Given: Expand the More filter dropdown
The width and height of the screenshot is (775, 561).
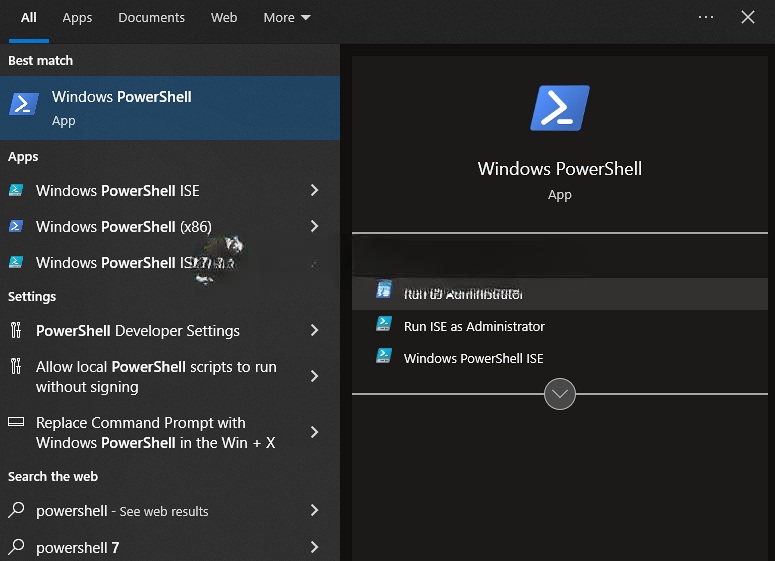Looking at the screenshot, I should click(x=287, y=17).
